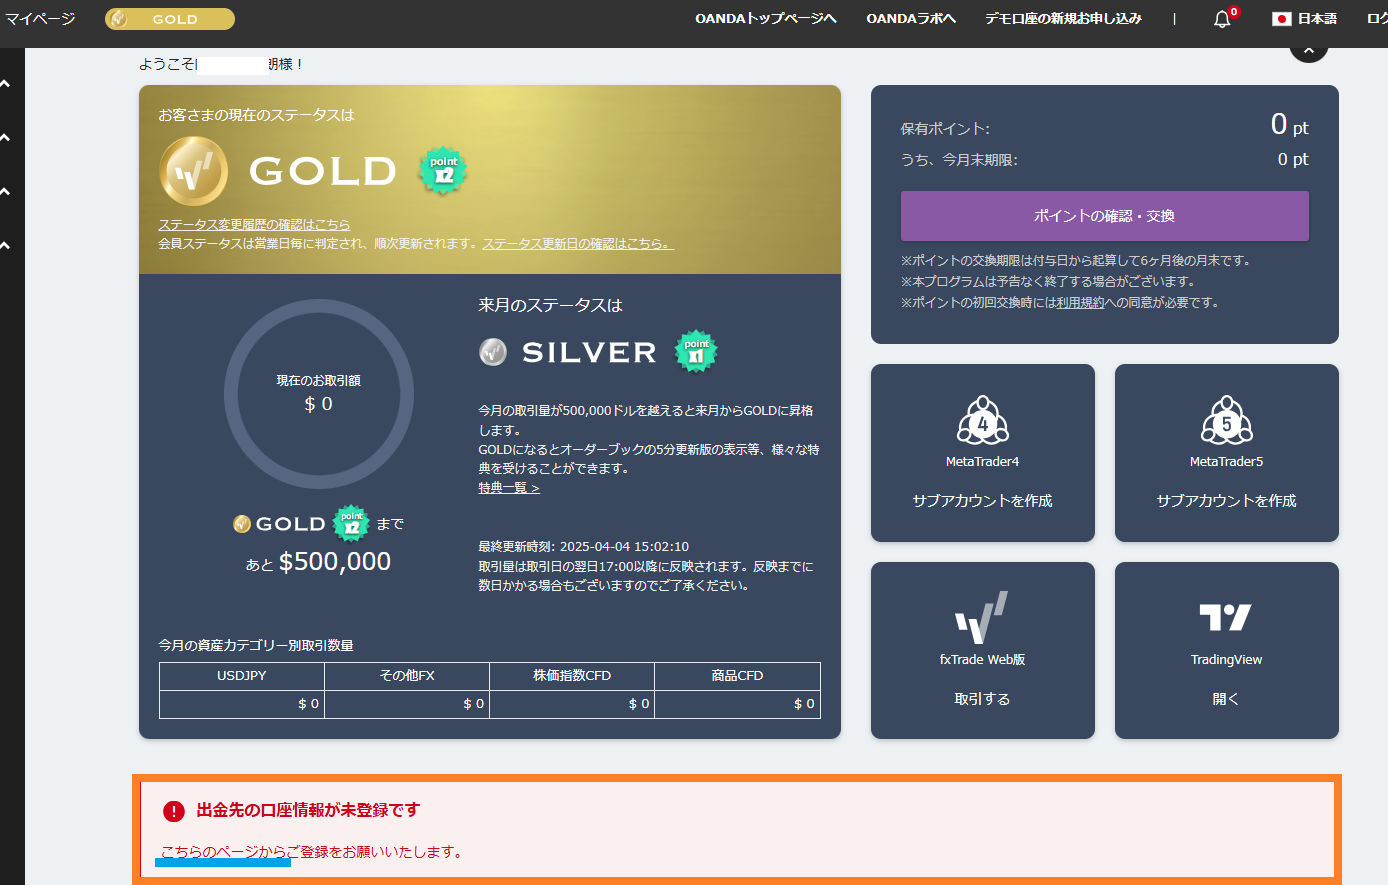Click the small GOLD medal under the trading circle
This screenshot has height=885, width=1388.
[x=241, y=524]
